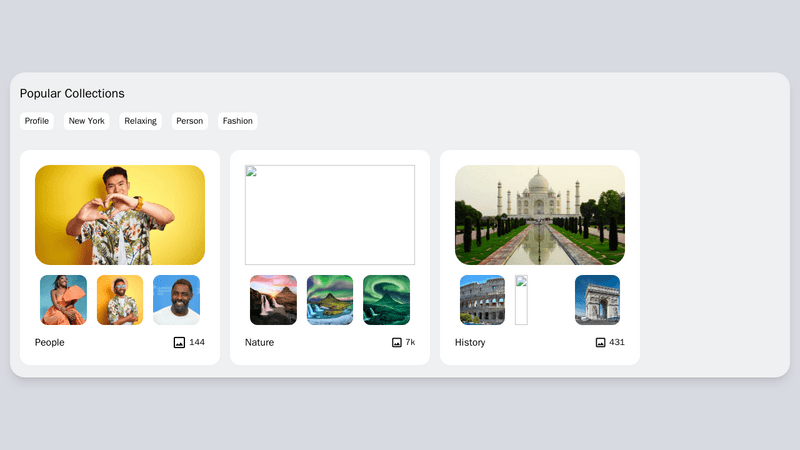Image resolution: width=800 pixels, height=450 pixels.
Task: Click the broken Nature cover image
Action: [x=330, y=215]
